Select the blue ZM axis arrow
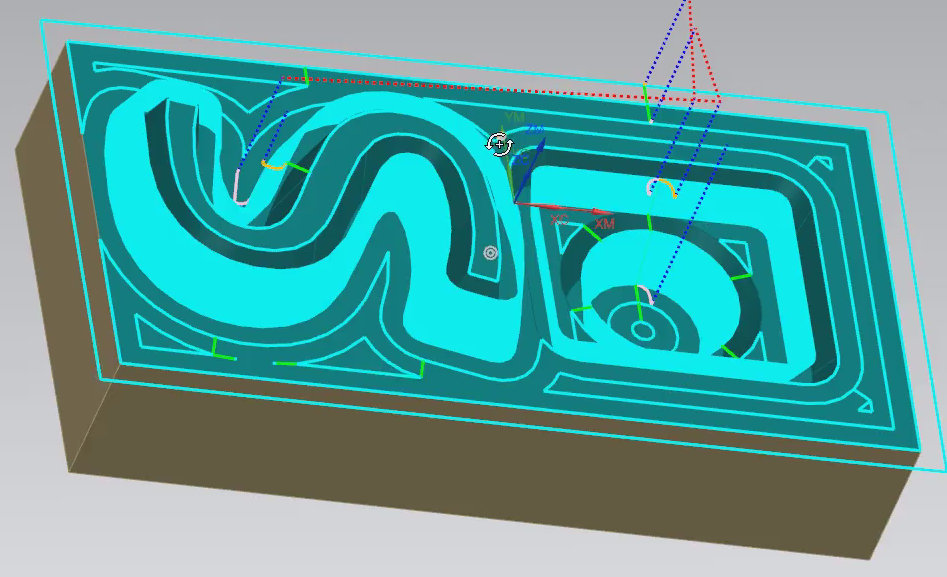 pos(530,170)
